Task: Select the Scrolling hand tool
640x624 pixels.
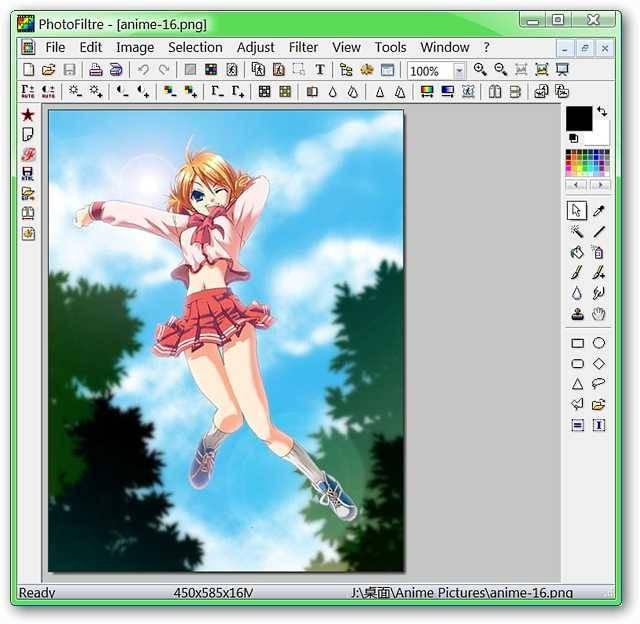Action: pos(599,314)
